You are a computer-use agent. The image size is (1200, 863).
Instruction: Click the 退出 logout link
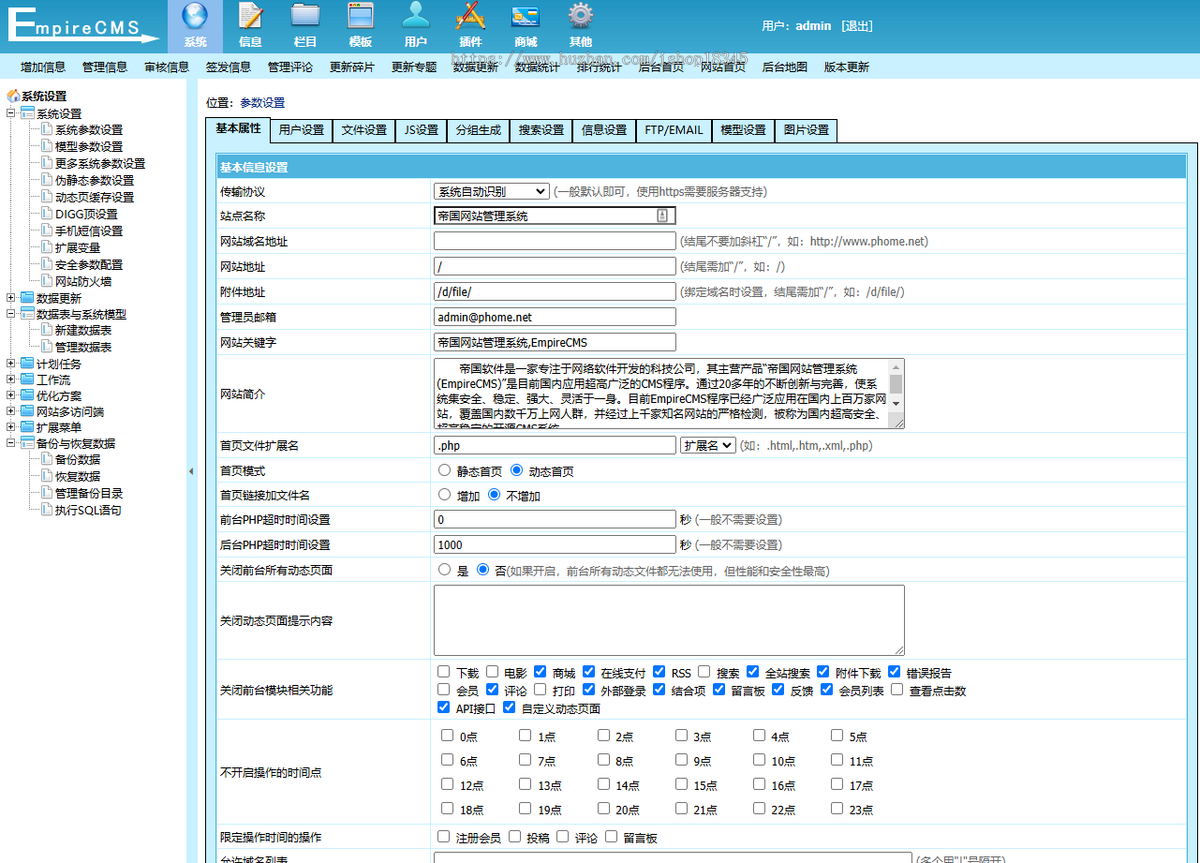coord(857,26)
